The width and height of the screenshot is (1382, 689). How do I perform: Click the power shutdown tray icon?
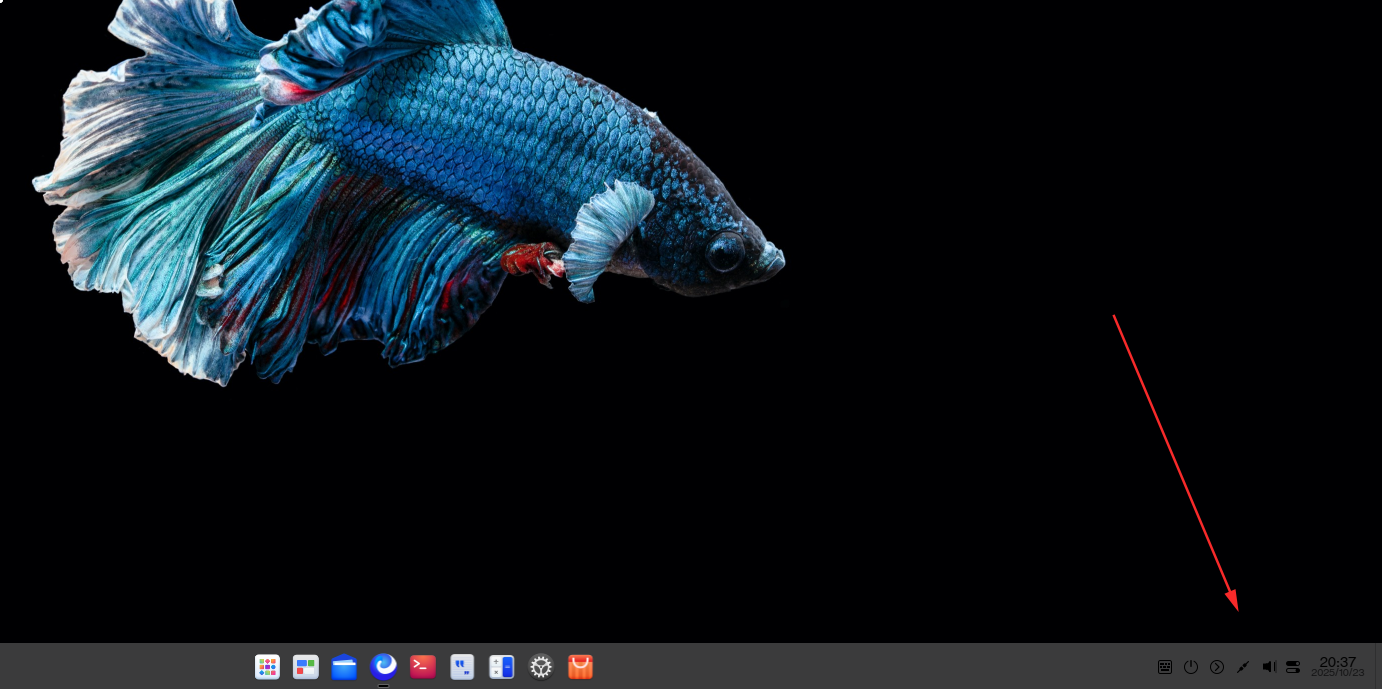tap(1191, 667)
